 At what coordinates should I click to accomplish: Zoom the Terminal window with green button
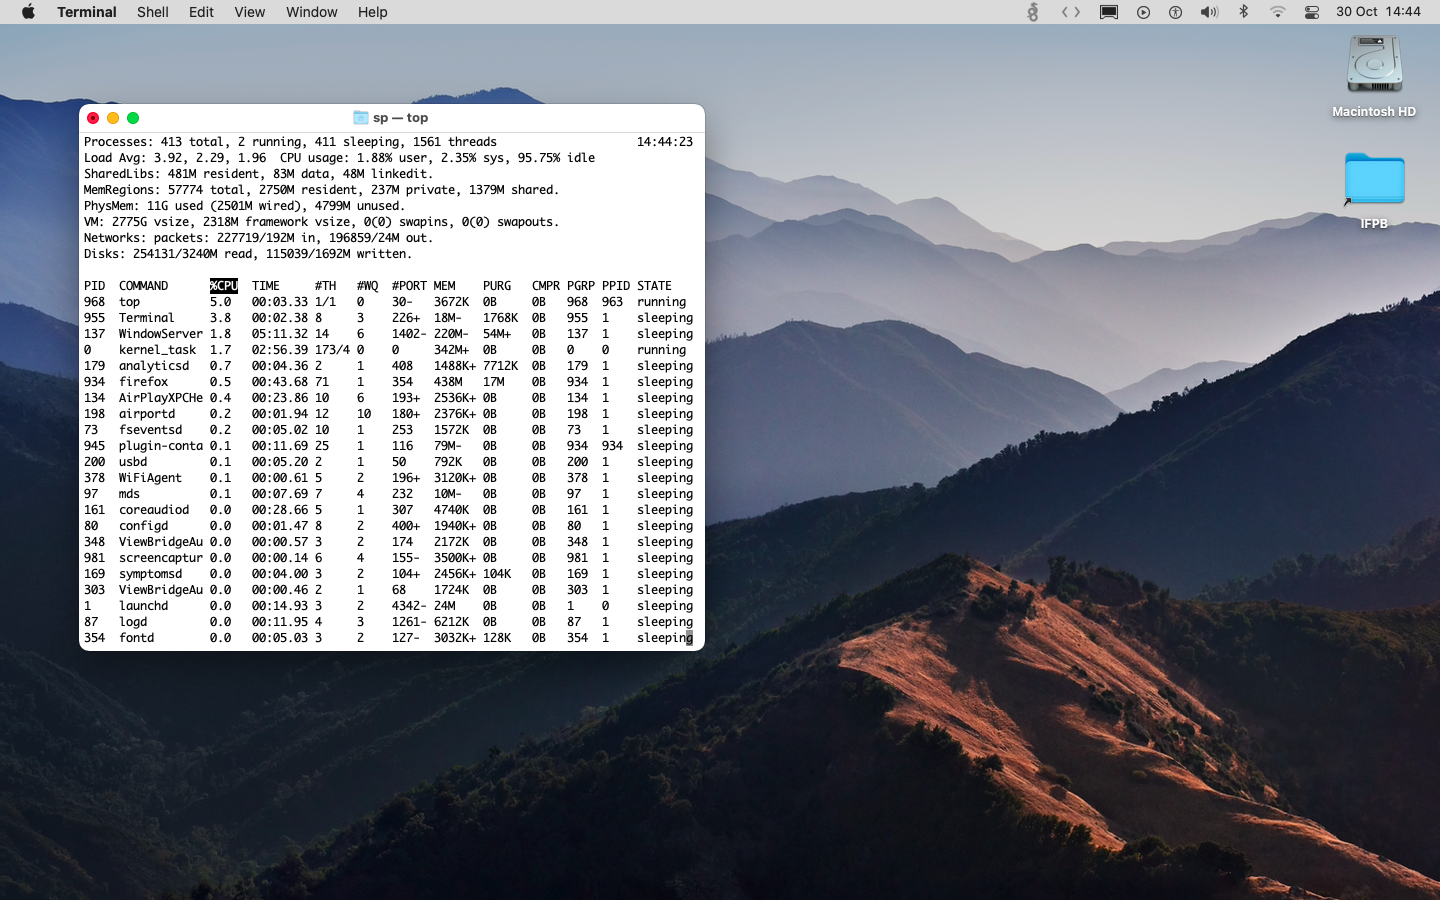point(133,118)
